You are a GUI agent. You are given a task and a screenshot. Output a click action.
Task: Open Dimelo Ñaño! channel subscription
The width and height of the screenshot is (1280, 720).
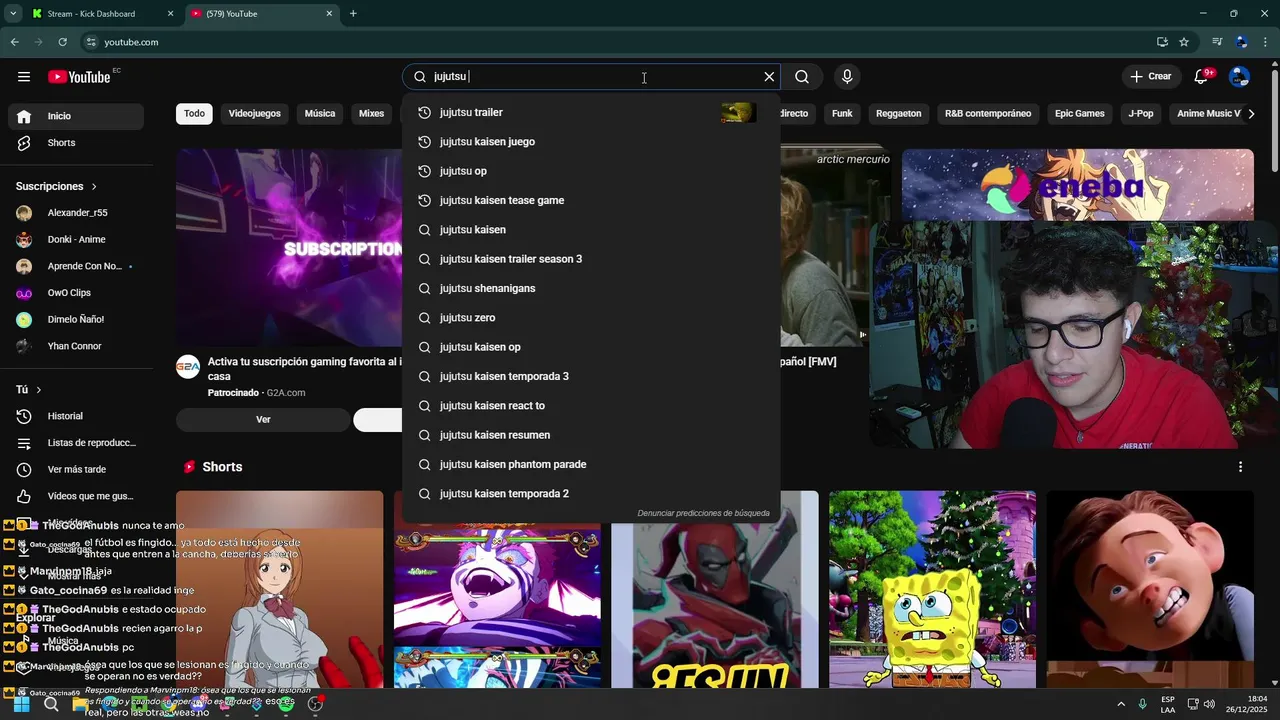(76, 320)
